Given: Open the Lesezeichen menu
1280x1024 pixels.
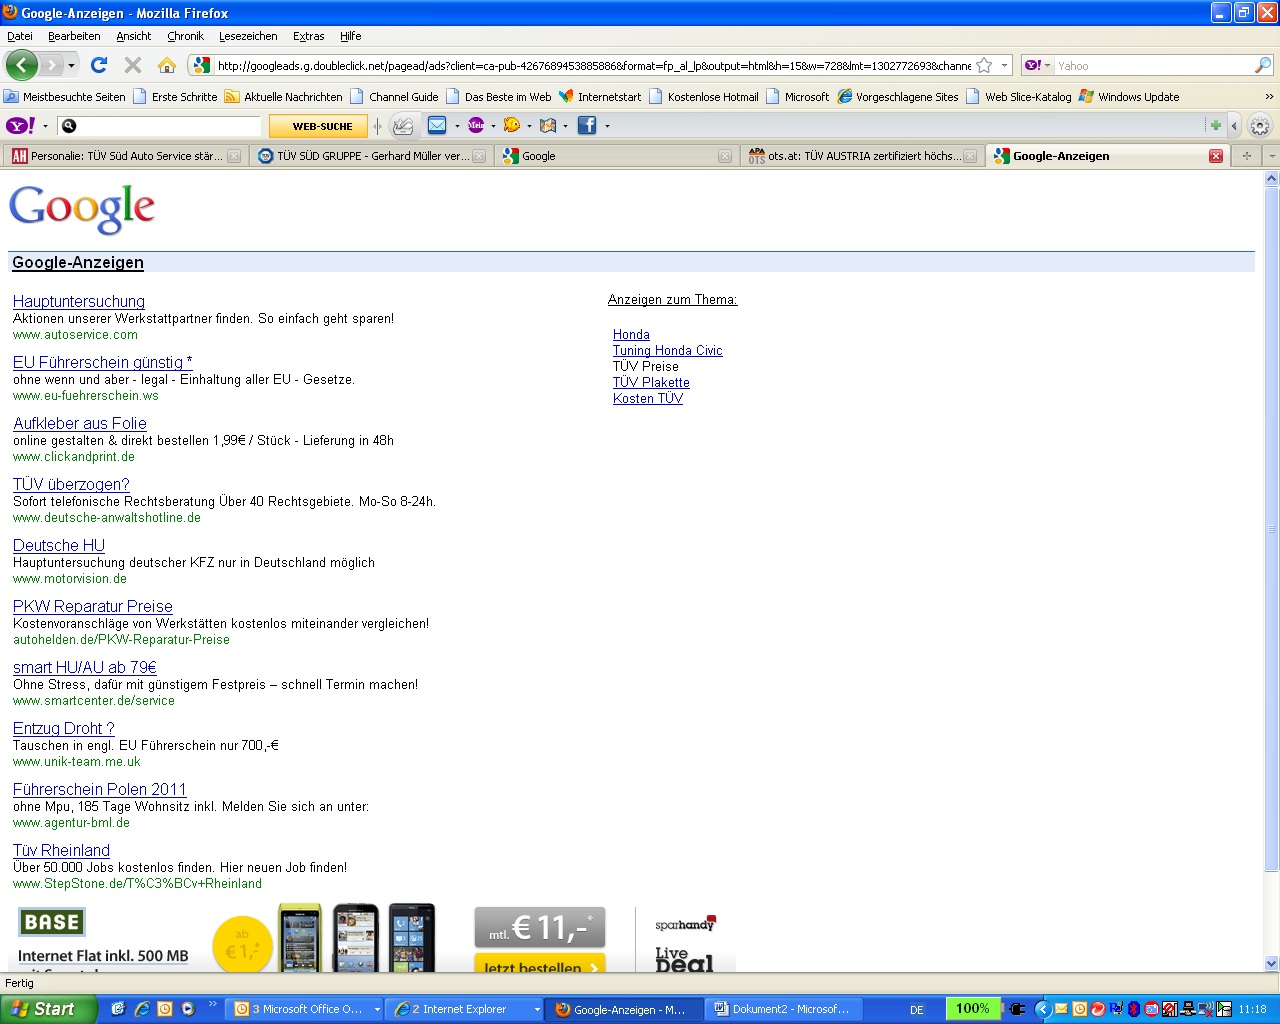Looking at the screenshot, I should (x=248, y=36).
